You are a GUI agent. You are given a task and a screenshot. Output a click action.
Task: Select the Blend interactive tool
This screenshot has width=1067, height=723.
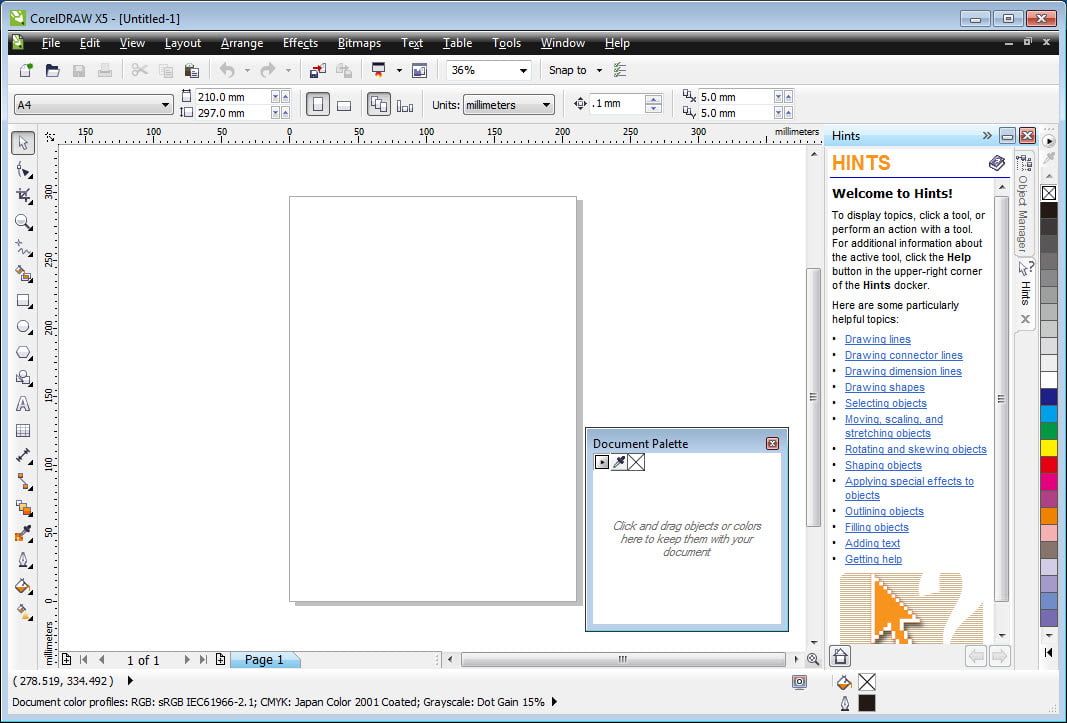[23, 508]
